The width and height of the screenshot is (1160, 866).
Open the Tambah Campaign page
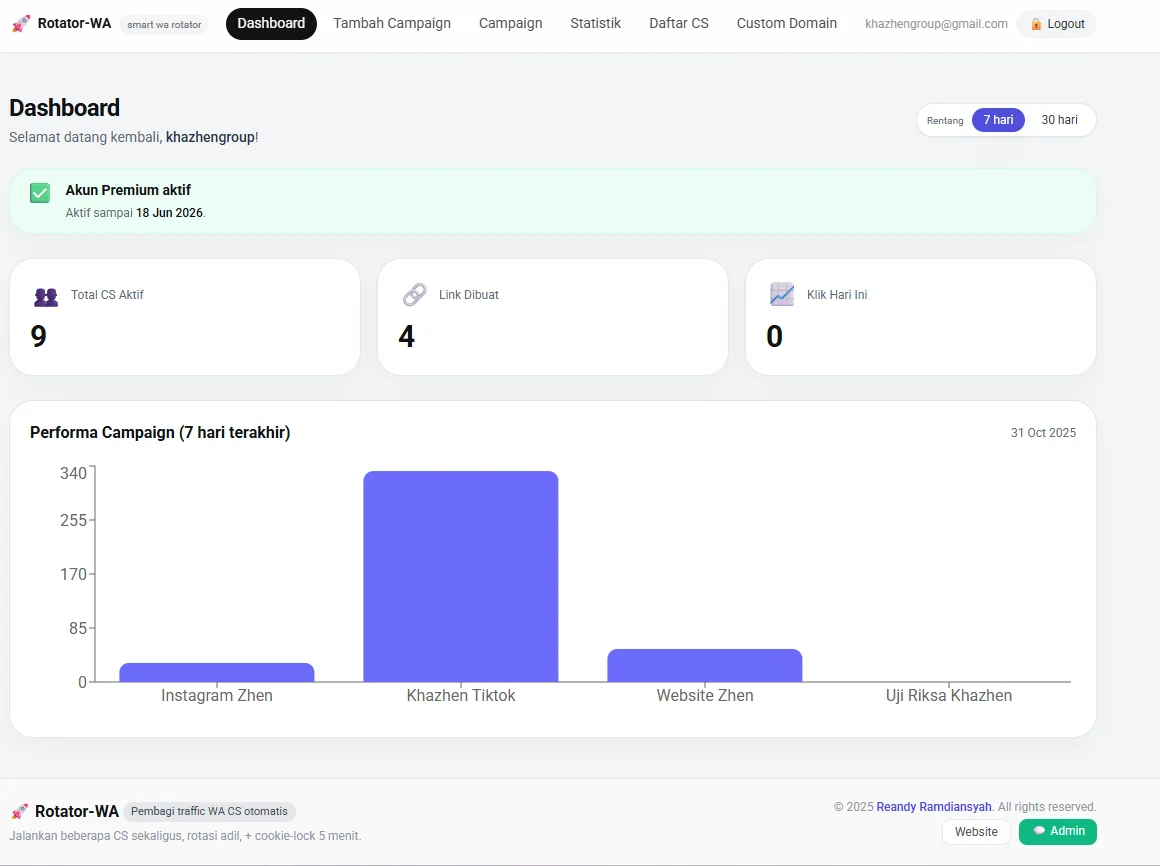coord(392,23)
